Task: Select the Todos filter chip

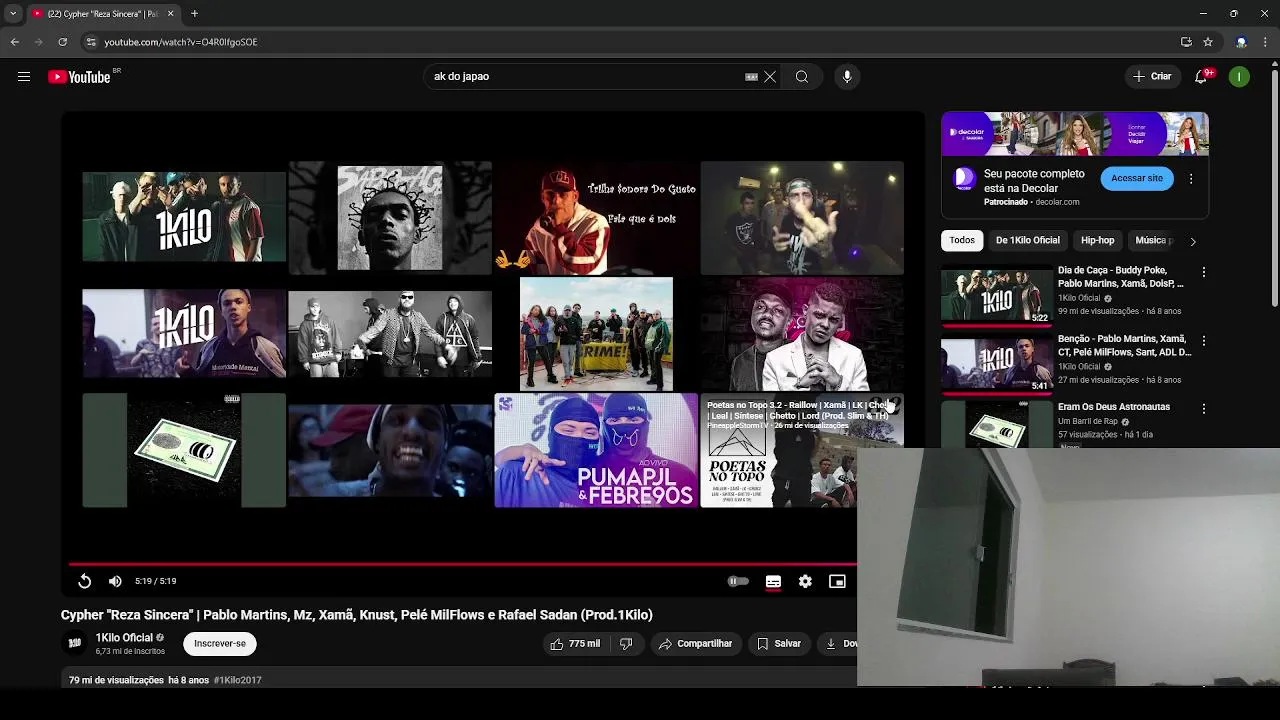Action: (962, 240)
